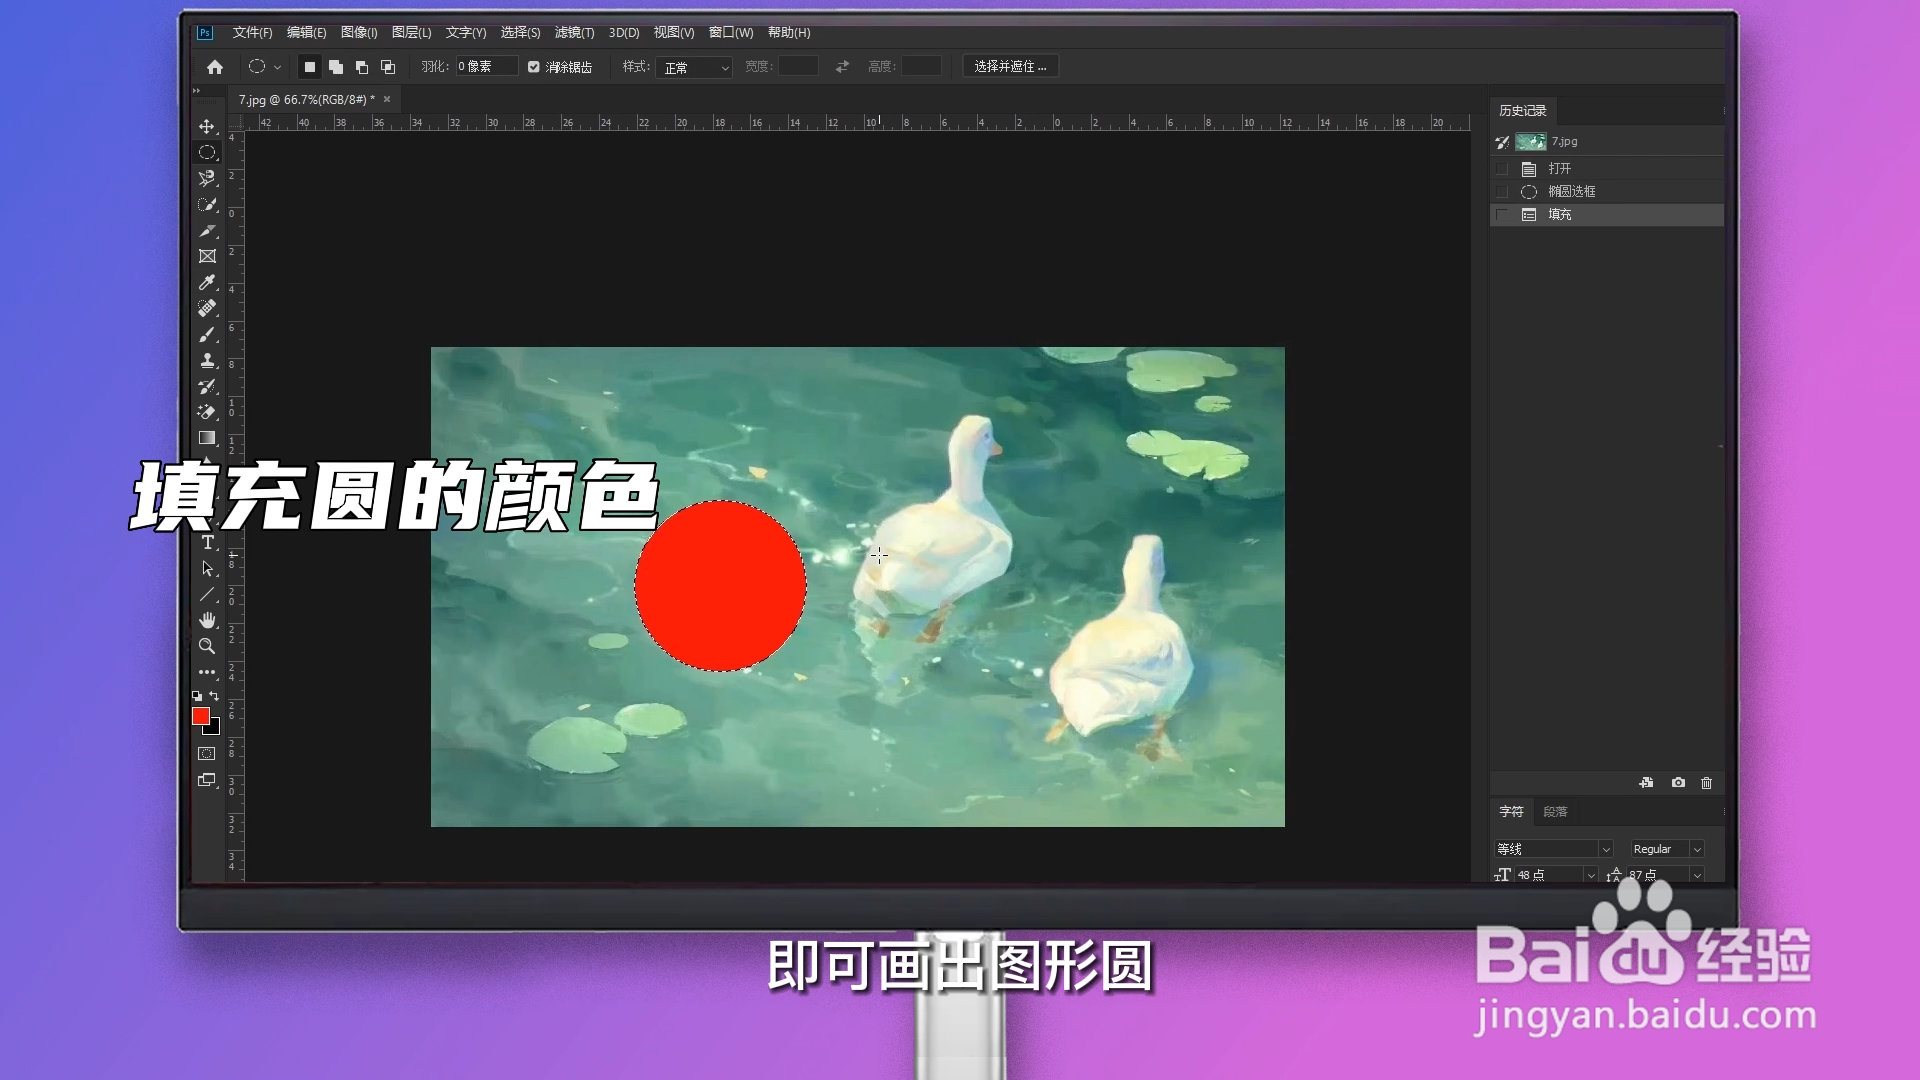Set history brush source for 椭圆选框 state
Screen dimensions: 1920x1080
click(1502, 192)
